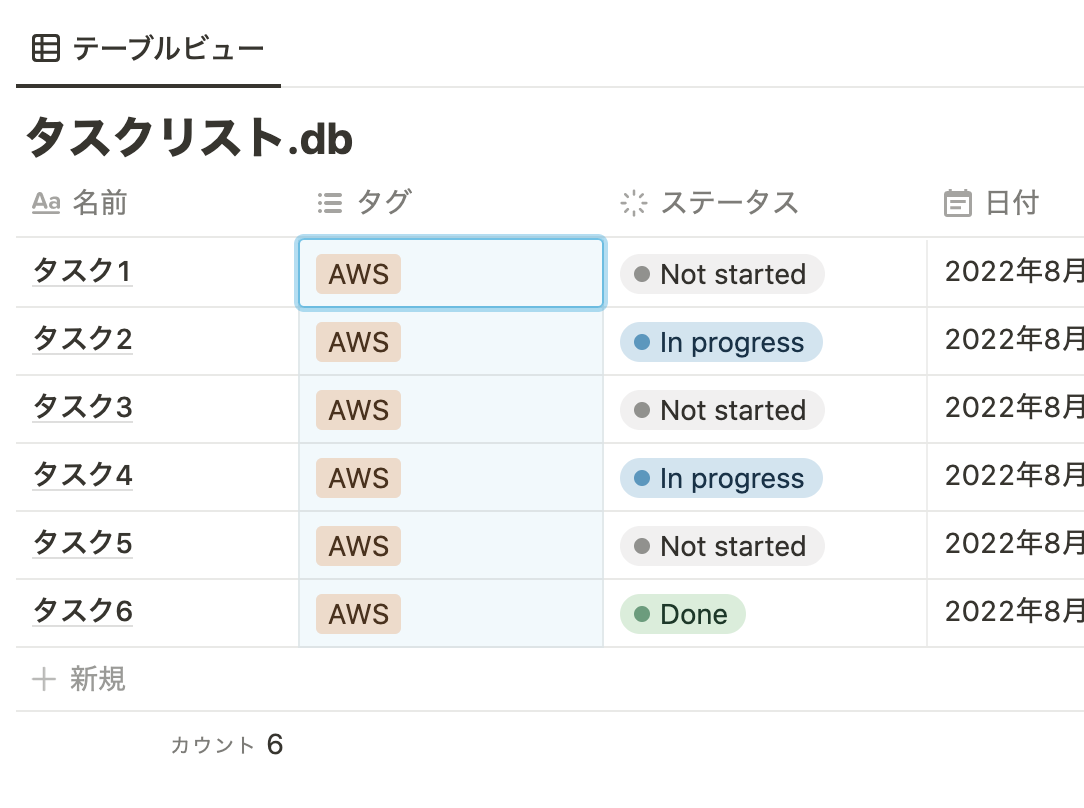
Task: Select the AWS tag on タスク3's row
Action: click(x=357, y=409)
